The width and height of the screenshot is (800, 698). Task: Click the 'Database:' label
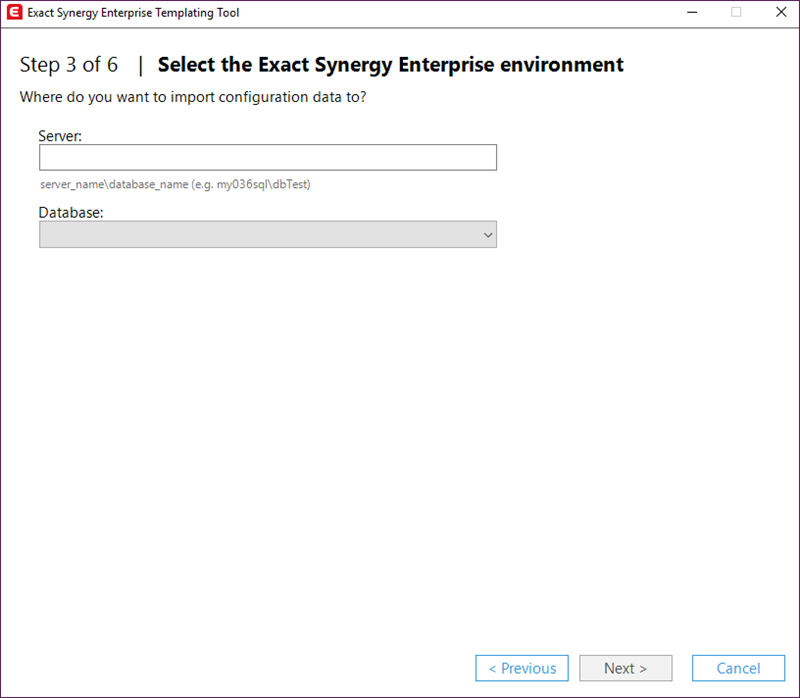71,212
